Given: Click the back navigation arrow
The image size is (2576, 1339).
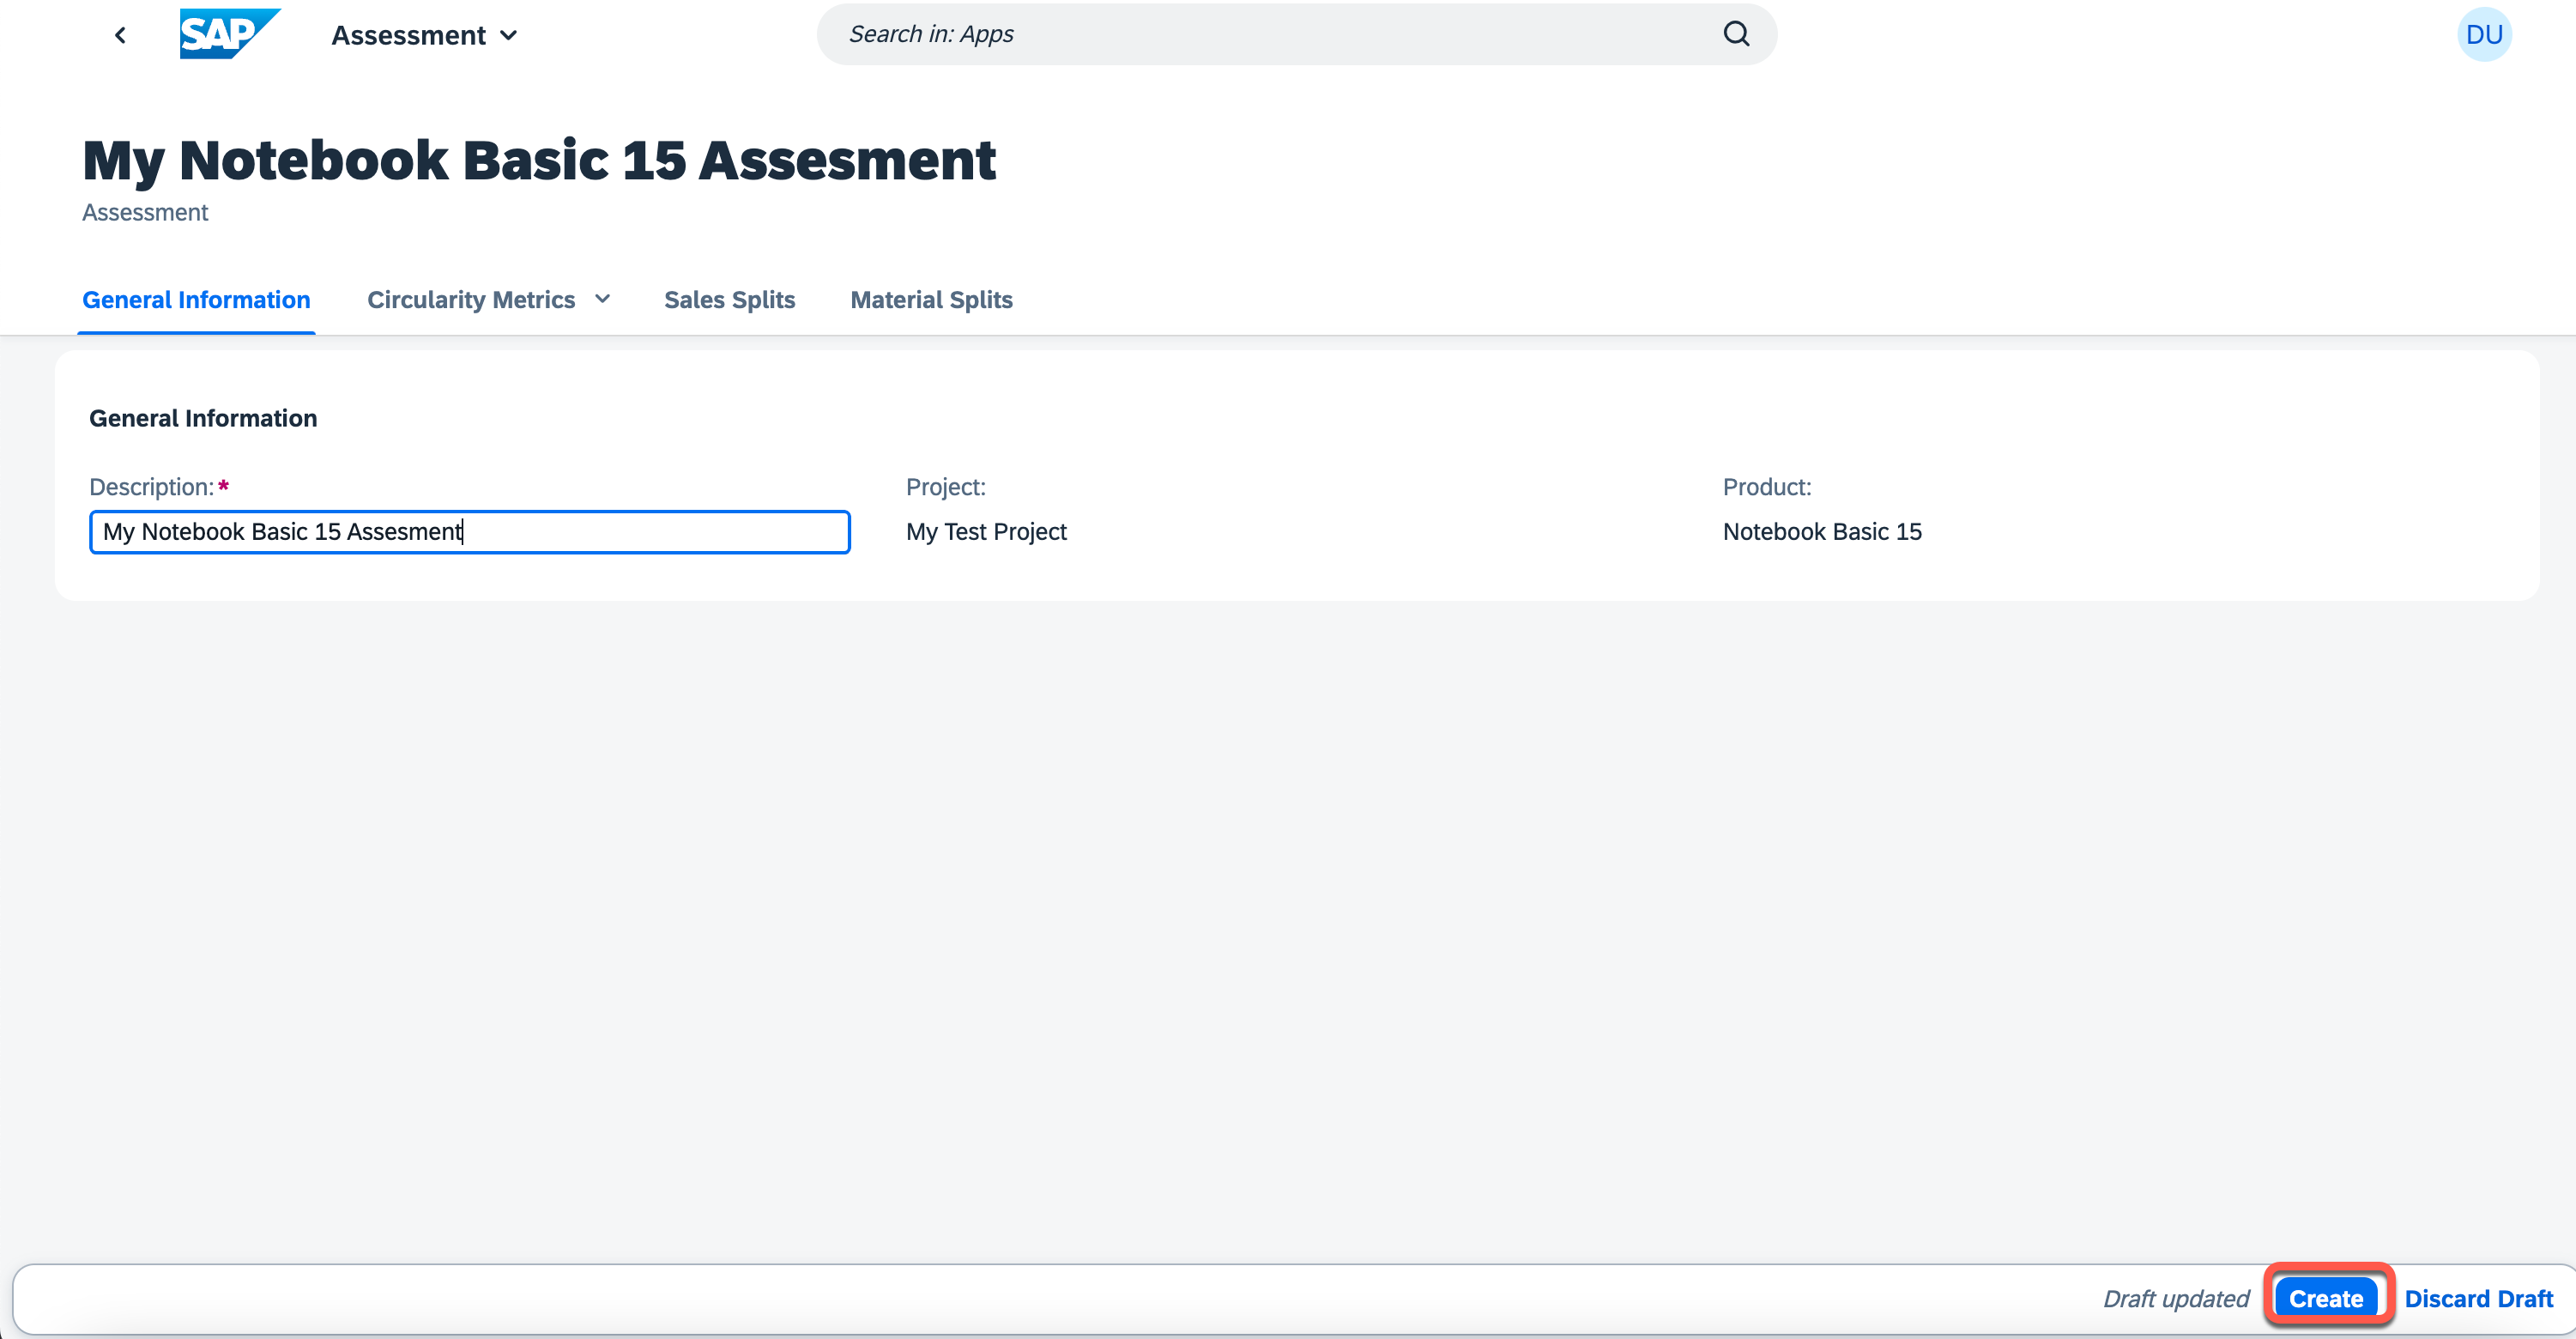Looking at the screenshot, I should (120, 35).
